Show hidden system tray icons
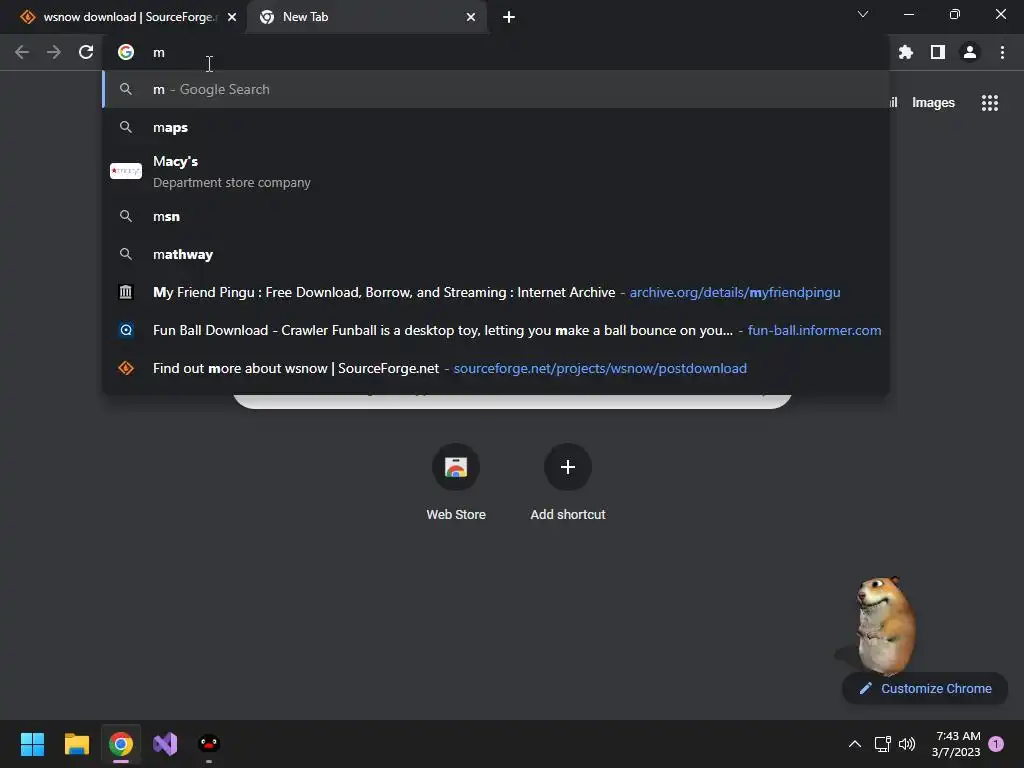Image resolution: width=1024 pixels, height=768 pixels. click(854, 744)
